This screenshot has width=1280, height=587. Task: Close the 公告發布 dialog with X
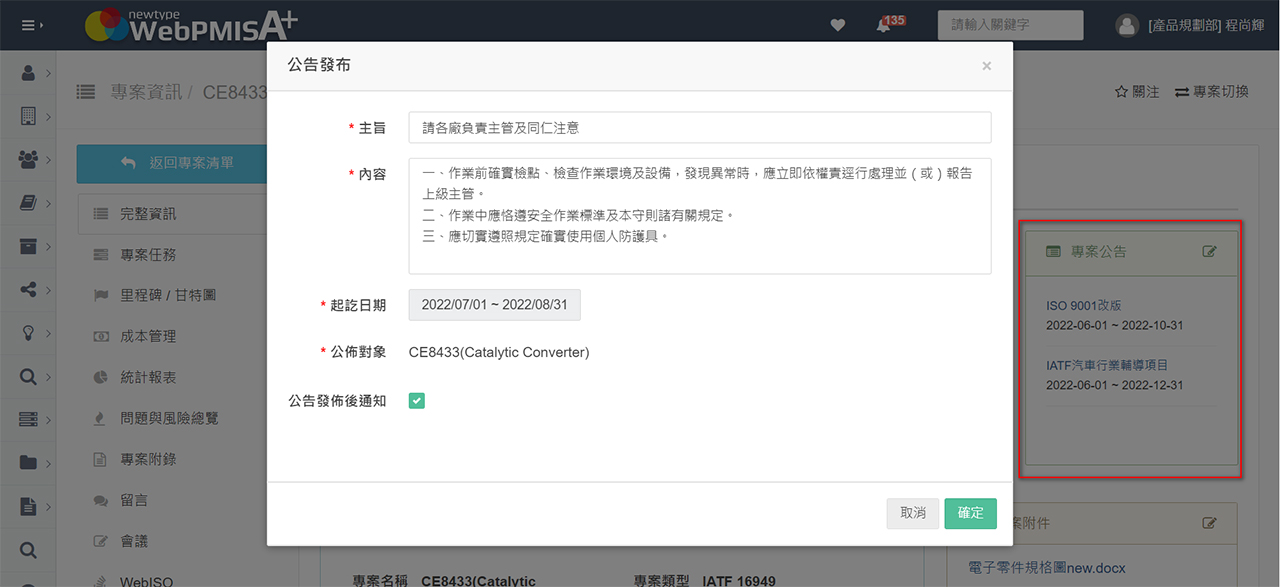(x=986, y=66)
